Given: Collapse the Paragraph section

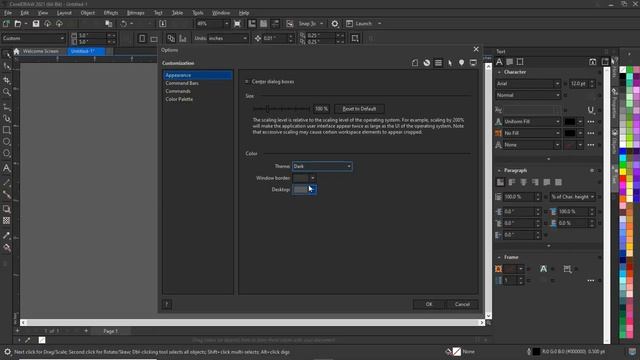Looking at the screenshot, I should point(499,171).
